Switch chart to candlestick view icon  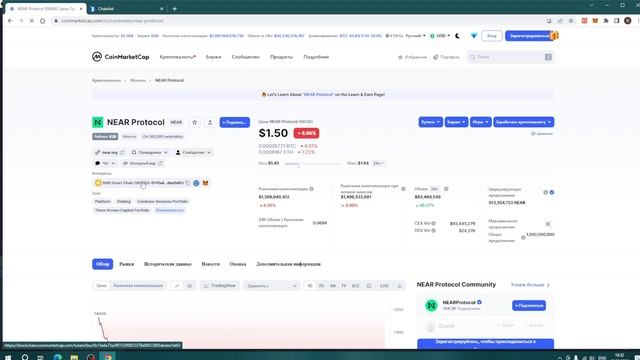click(x=189, y=286)
